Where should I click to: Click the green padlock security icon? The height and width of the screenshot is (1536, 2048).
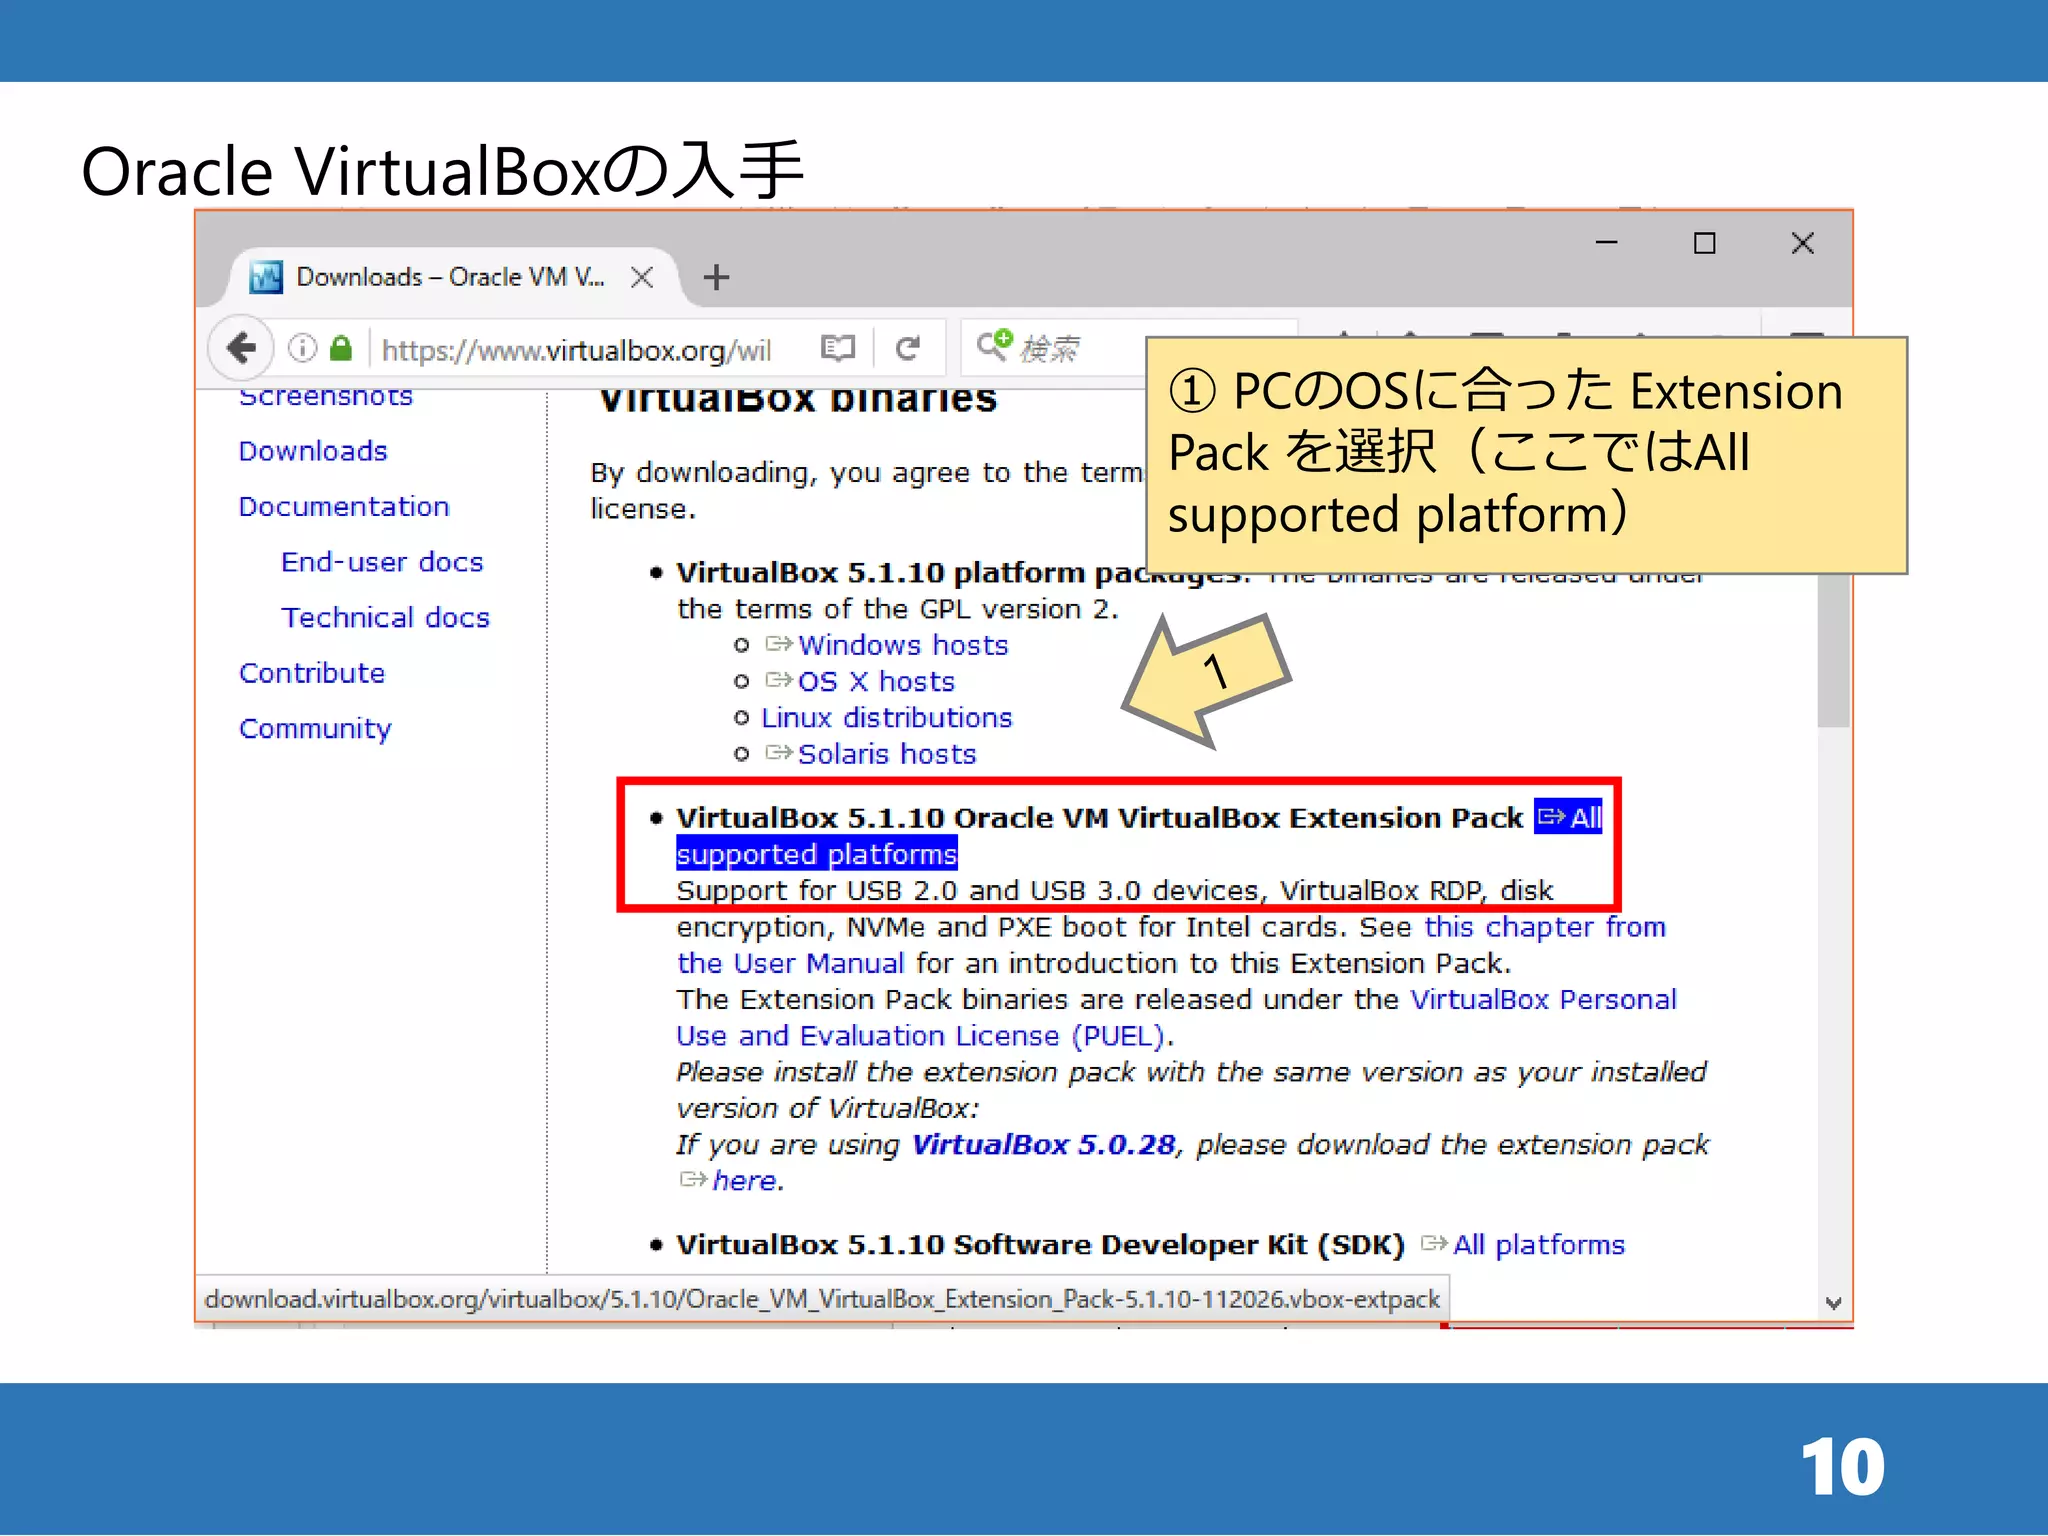341,348
